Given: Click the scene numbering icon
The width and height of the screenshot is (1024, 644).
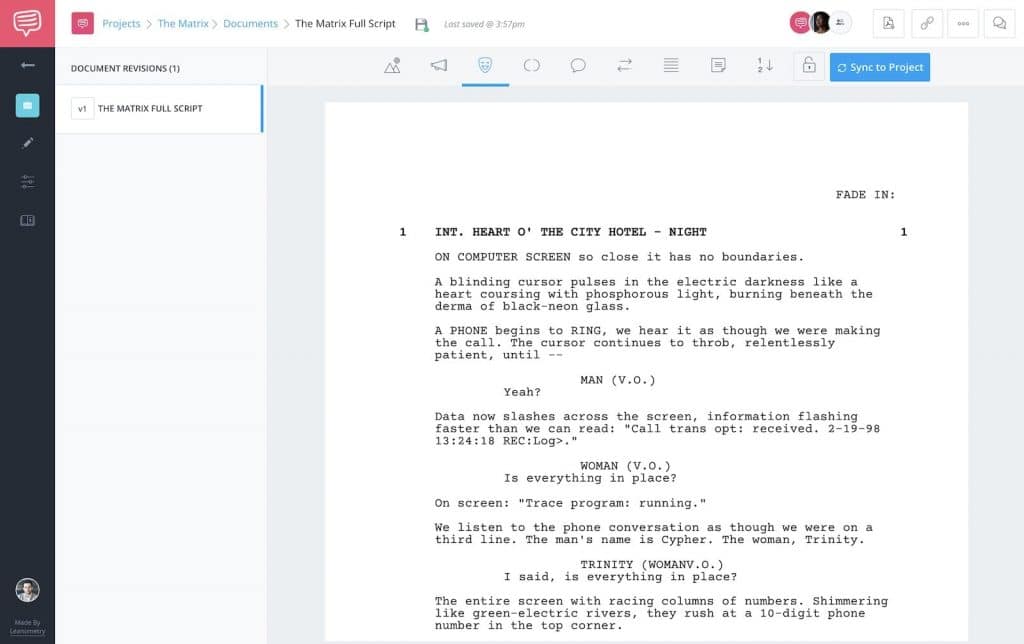Looking at the screenshot, I should 764,66.
